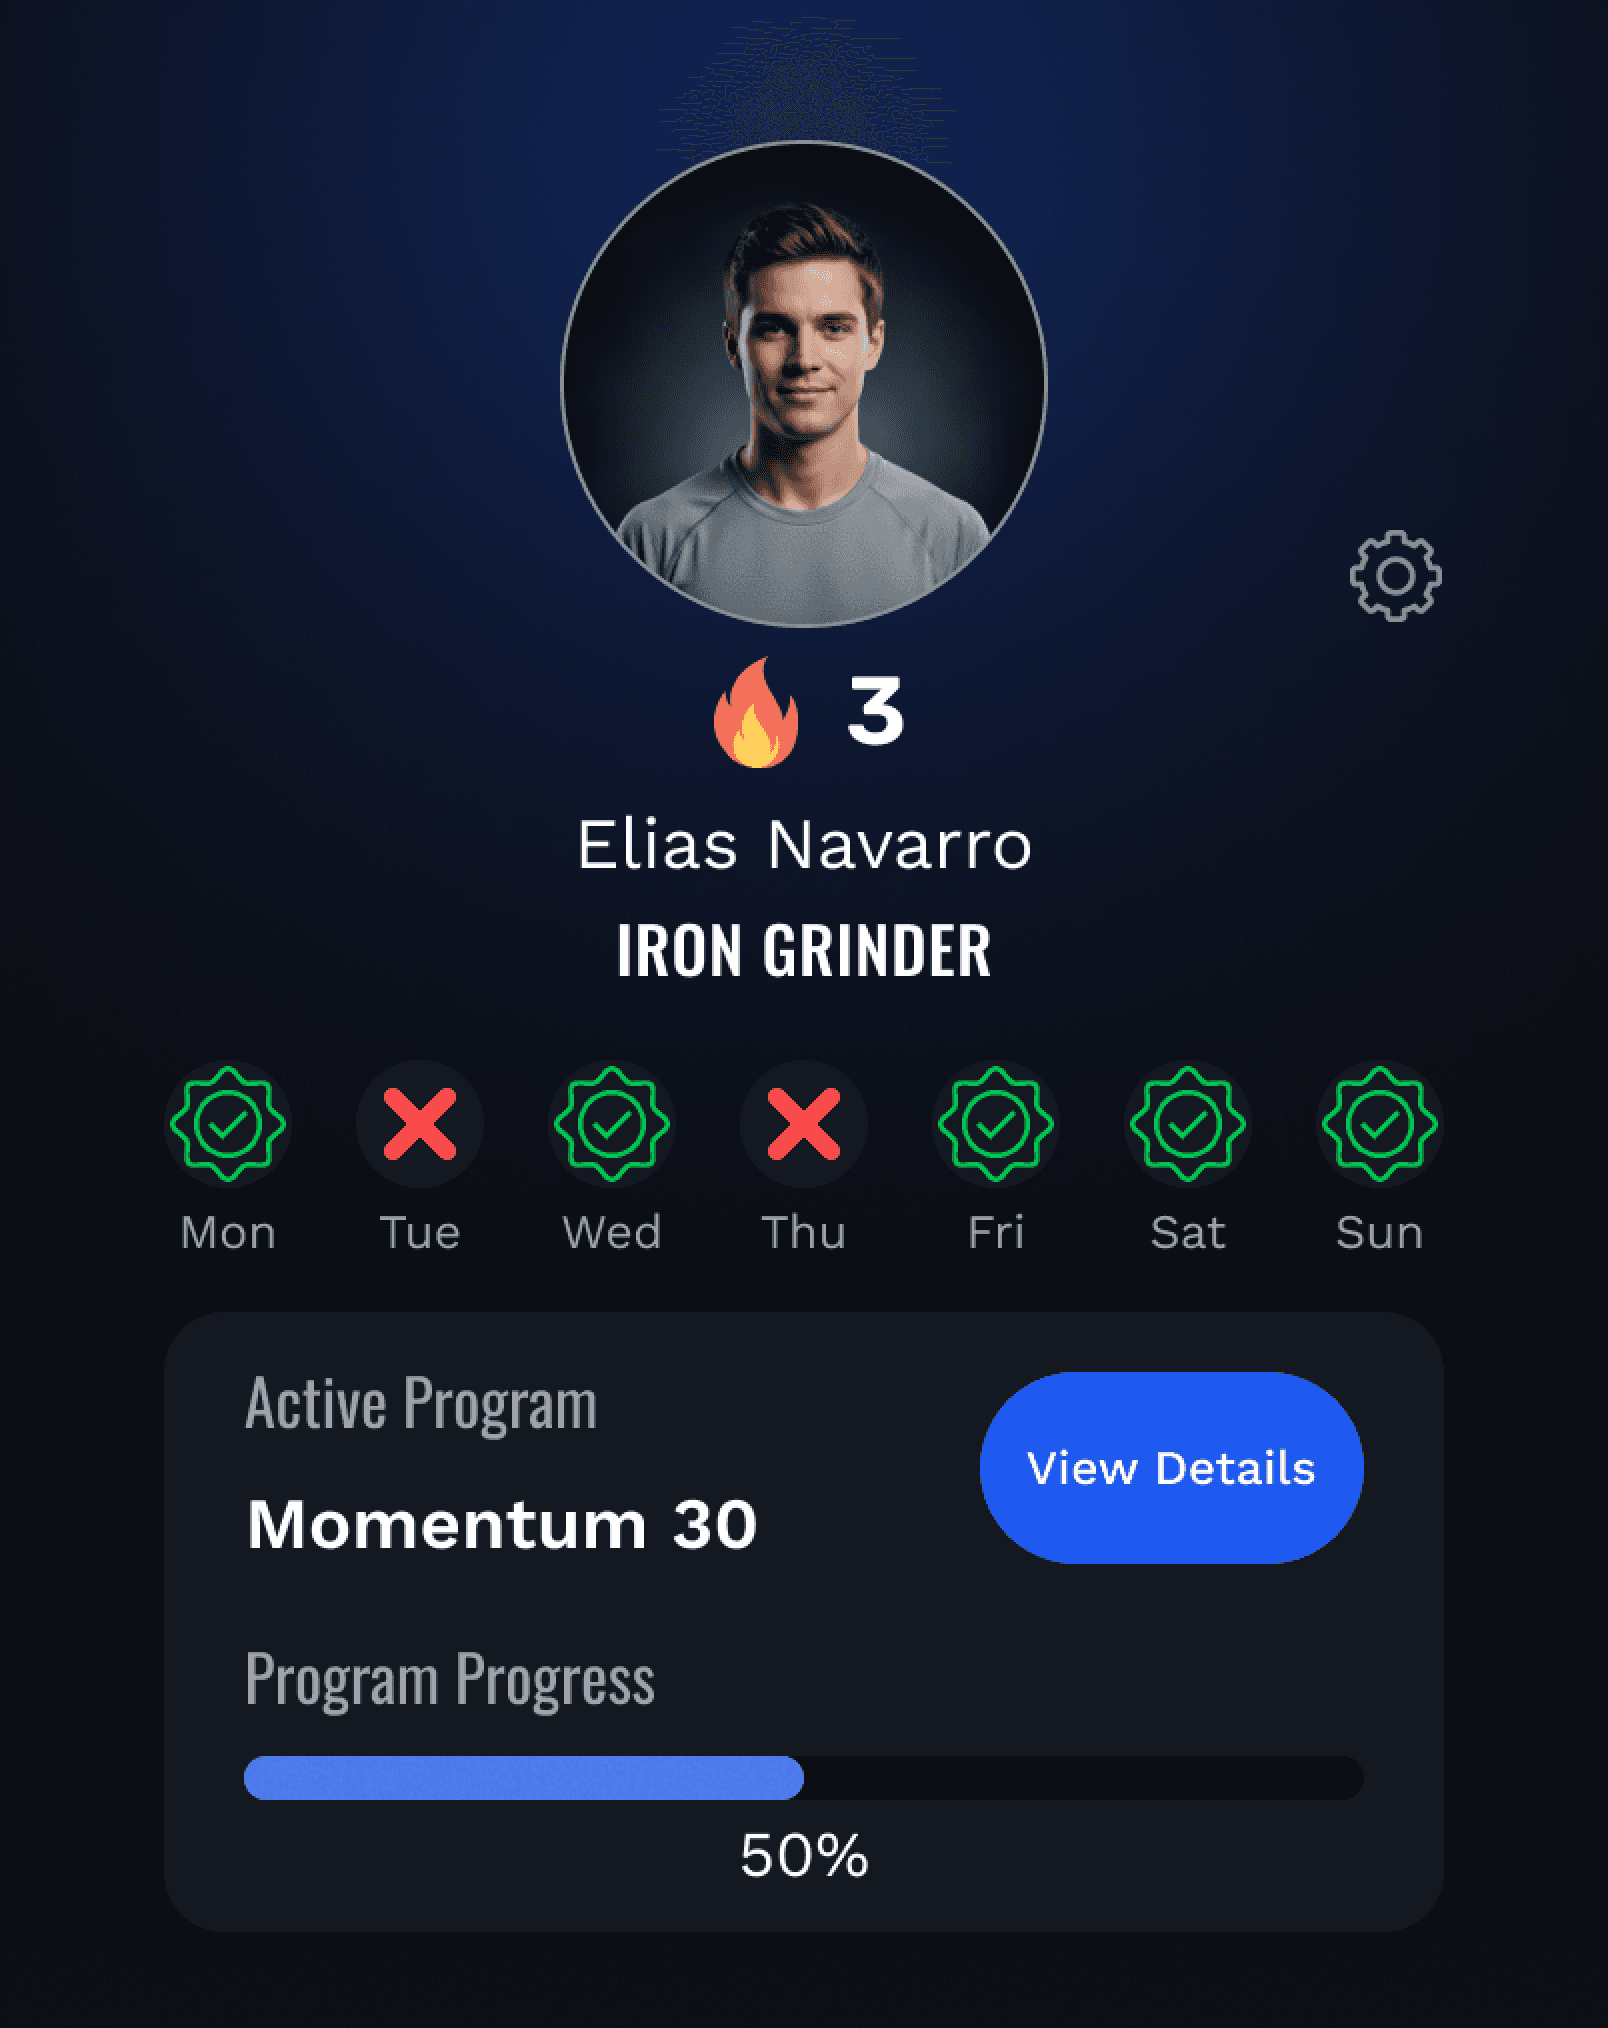This screenshot has width=1608, height=2028.
Task: Open settings via the gear icon
Action: click(1395, 576)
